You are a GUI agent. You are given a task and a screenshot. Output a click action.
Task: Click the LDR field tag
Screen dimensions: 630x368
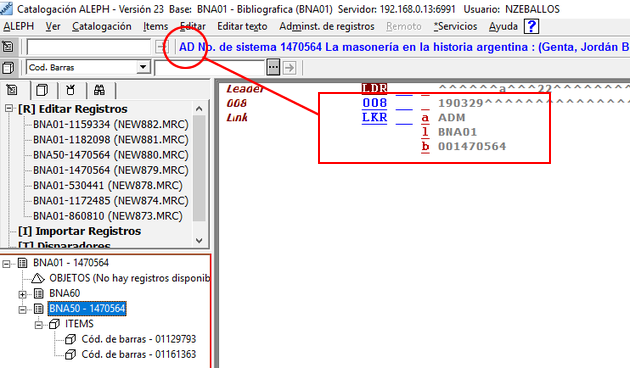tap(374, 88)
